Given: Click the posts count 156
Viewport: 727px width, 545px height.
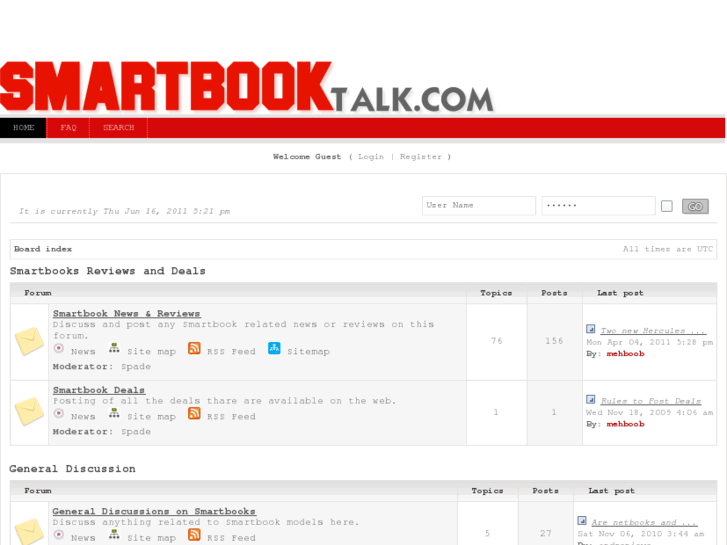Looking at the screenshot, I should [x=554, y=341].
